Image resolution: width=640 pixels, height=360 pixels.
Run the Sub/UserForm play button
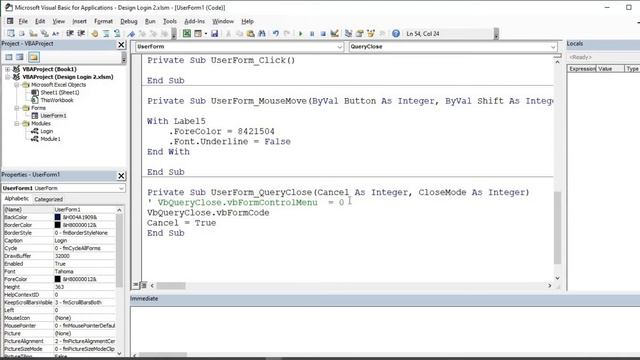[x=301, y=33]
